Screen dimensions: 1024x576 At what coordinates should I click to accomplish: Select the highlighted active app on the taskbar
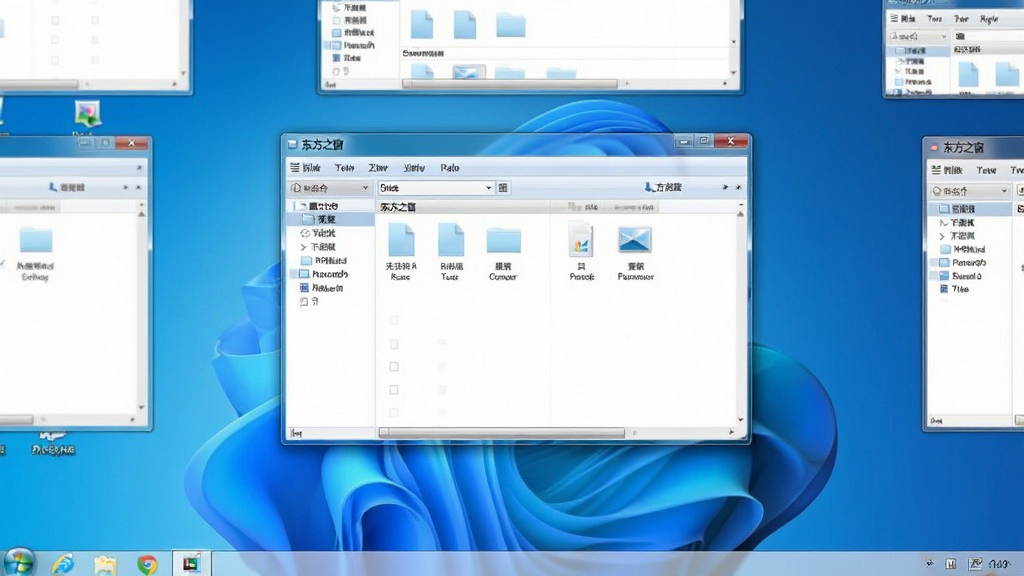click(x=191, y=564)
